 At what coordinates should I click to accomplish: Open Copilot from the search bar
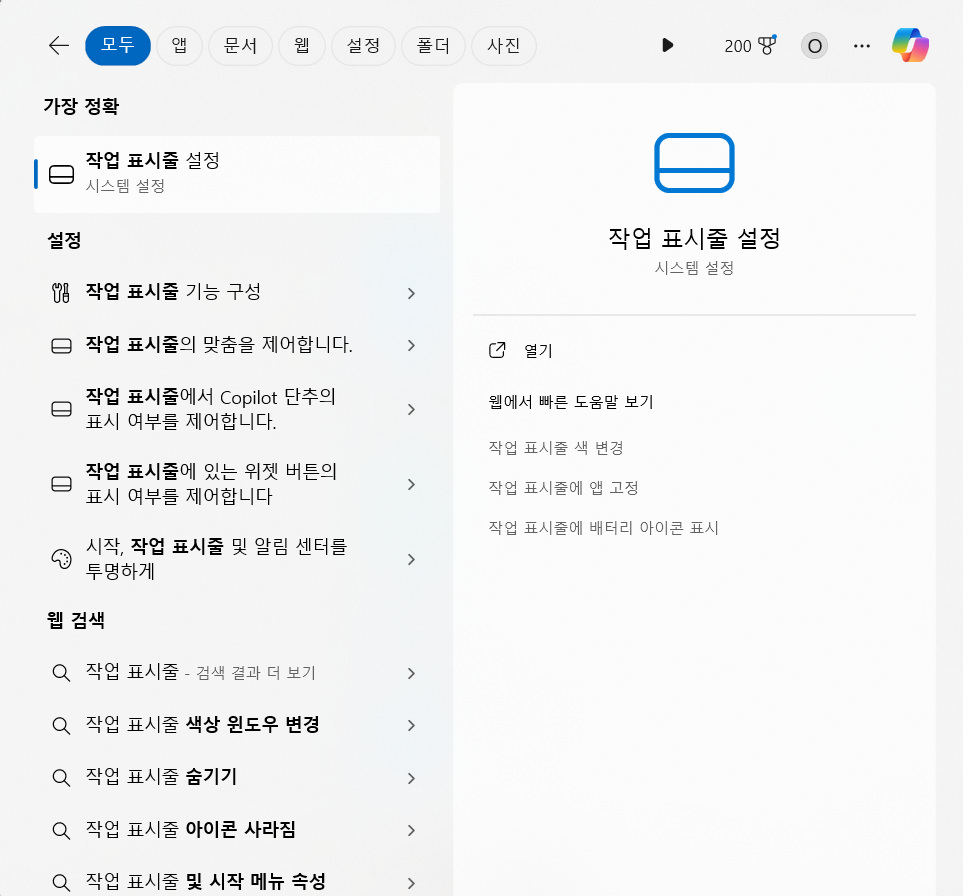click(x=911, y=45)
